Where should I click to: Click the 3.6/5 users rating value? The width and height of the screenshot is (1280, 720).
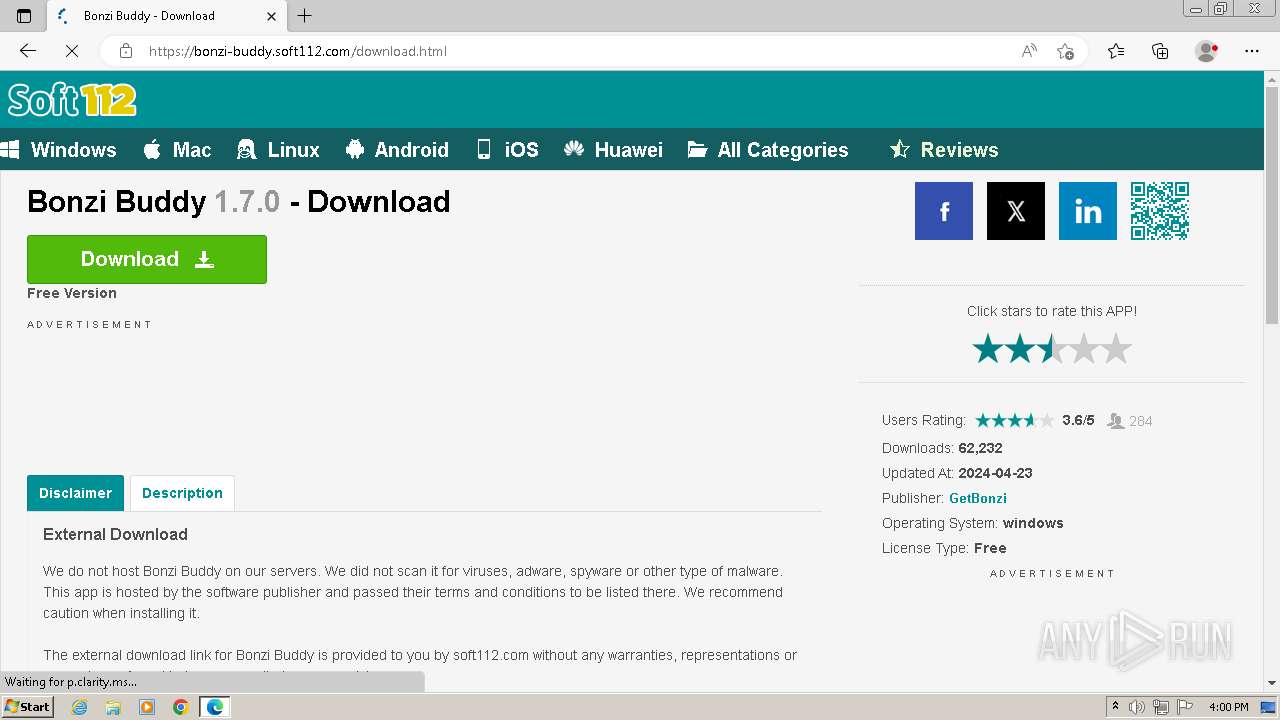click(x=1078, y=420)
